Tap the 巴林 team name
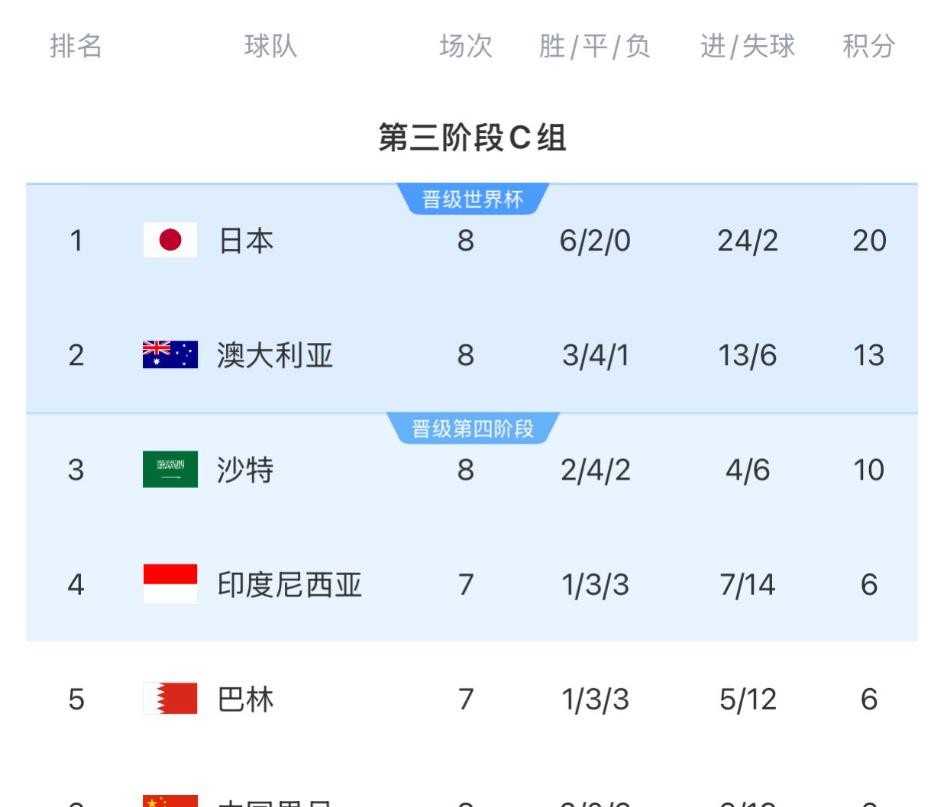The height and width of the screenshot is (807, 943). coord(246,698)
